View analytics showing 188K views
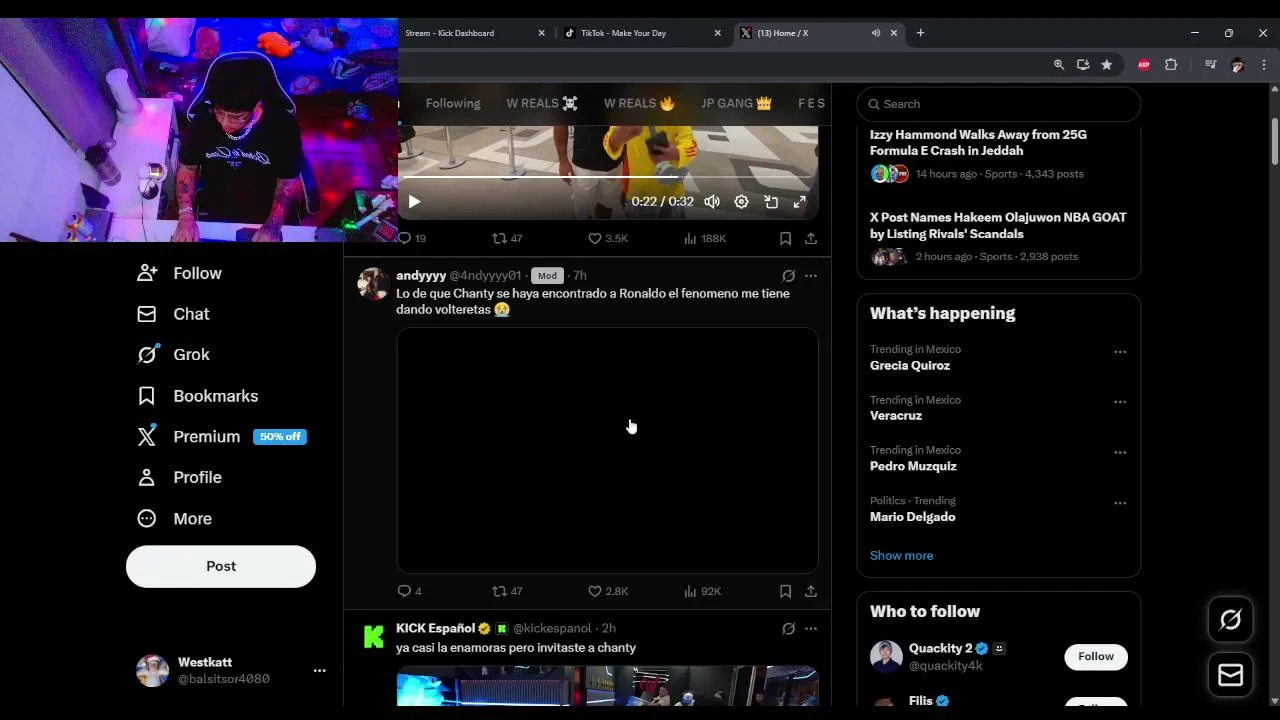This screenshot has height=720, width=1280. pos(705,238)
